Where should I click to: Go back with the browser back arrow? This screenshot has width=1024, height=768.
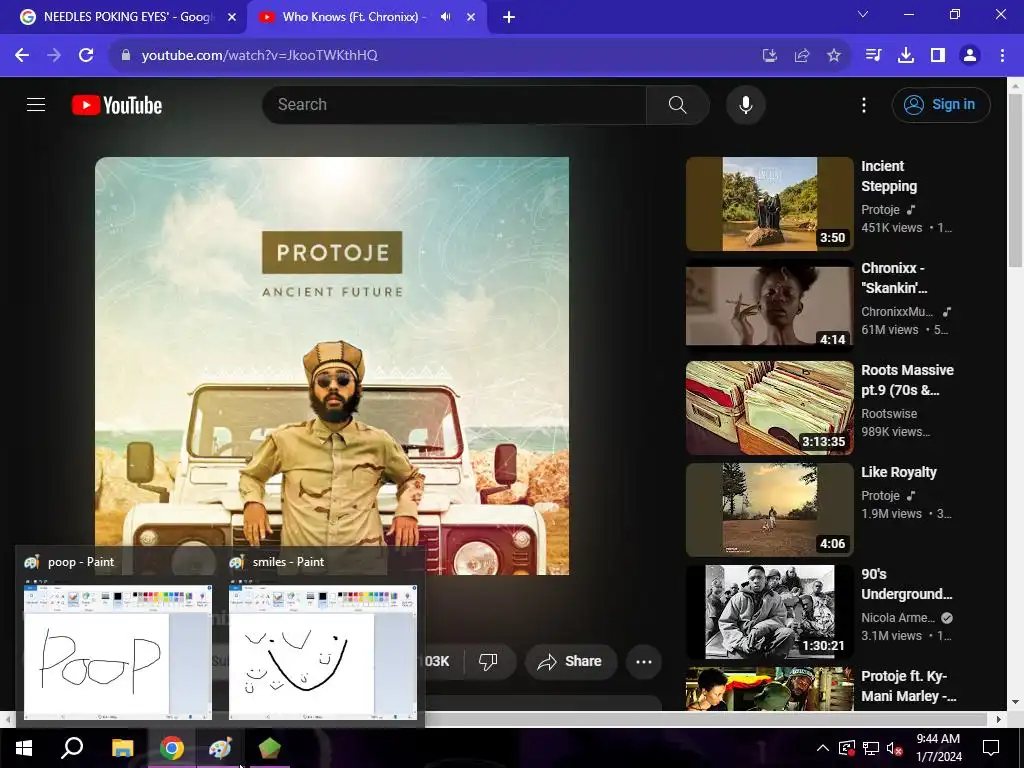[22, 56]
